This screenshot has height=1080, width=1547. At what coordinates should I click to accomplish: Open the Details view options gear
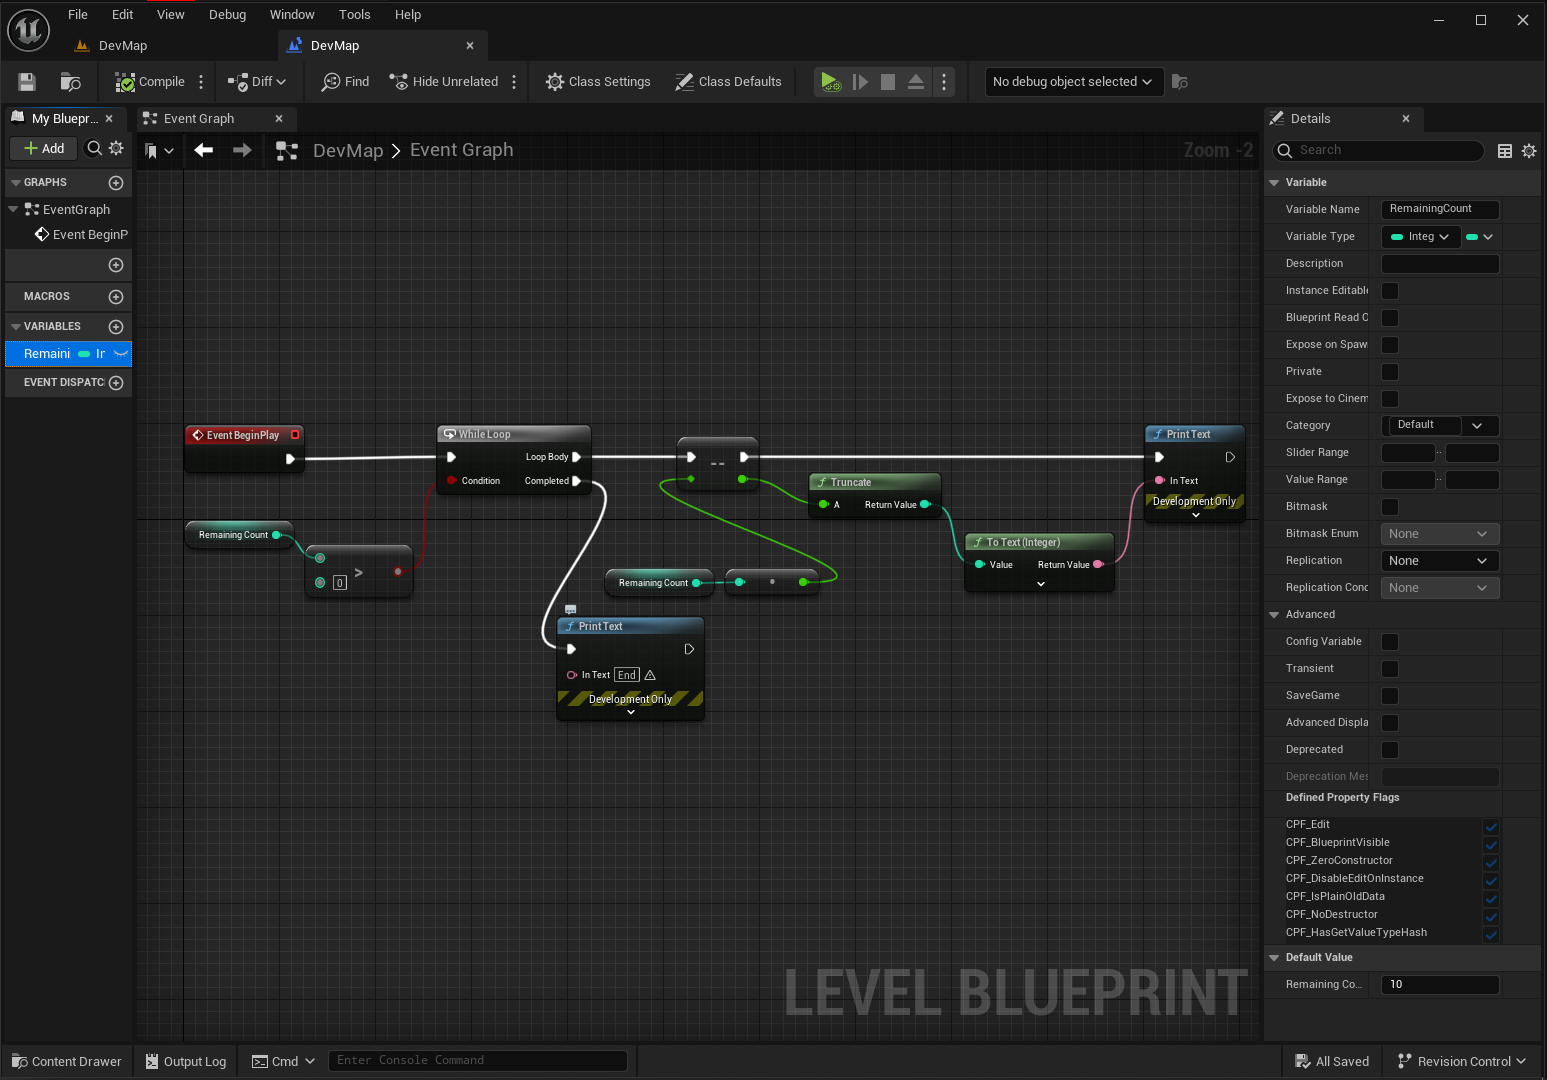(1529, 150)
